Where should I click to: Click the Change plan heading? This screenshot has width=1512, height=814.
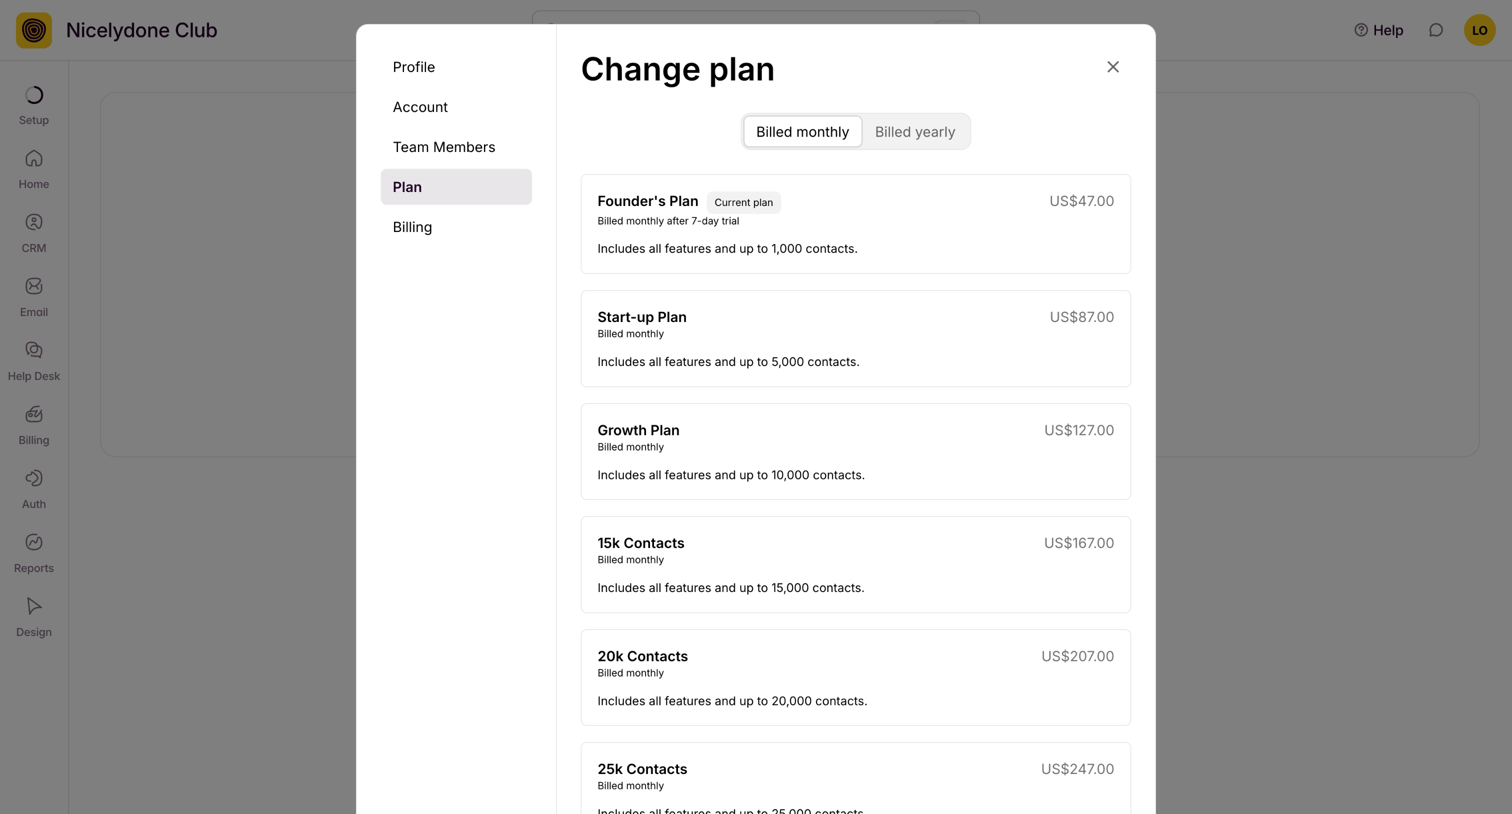[x=678, y=69]
